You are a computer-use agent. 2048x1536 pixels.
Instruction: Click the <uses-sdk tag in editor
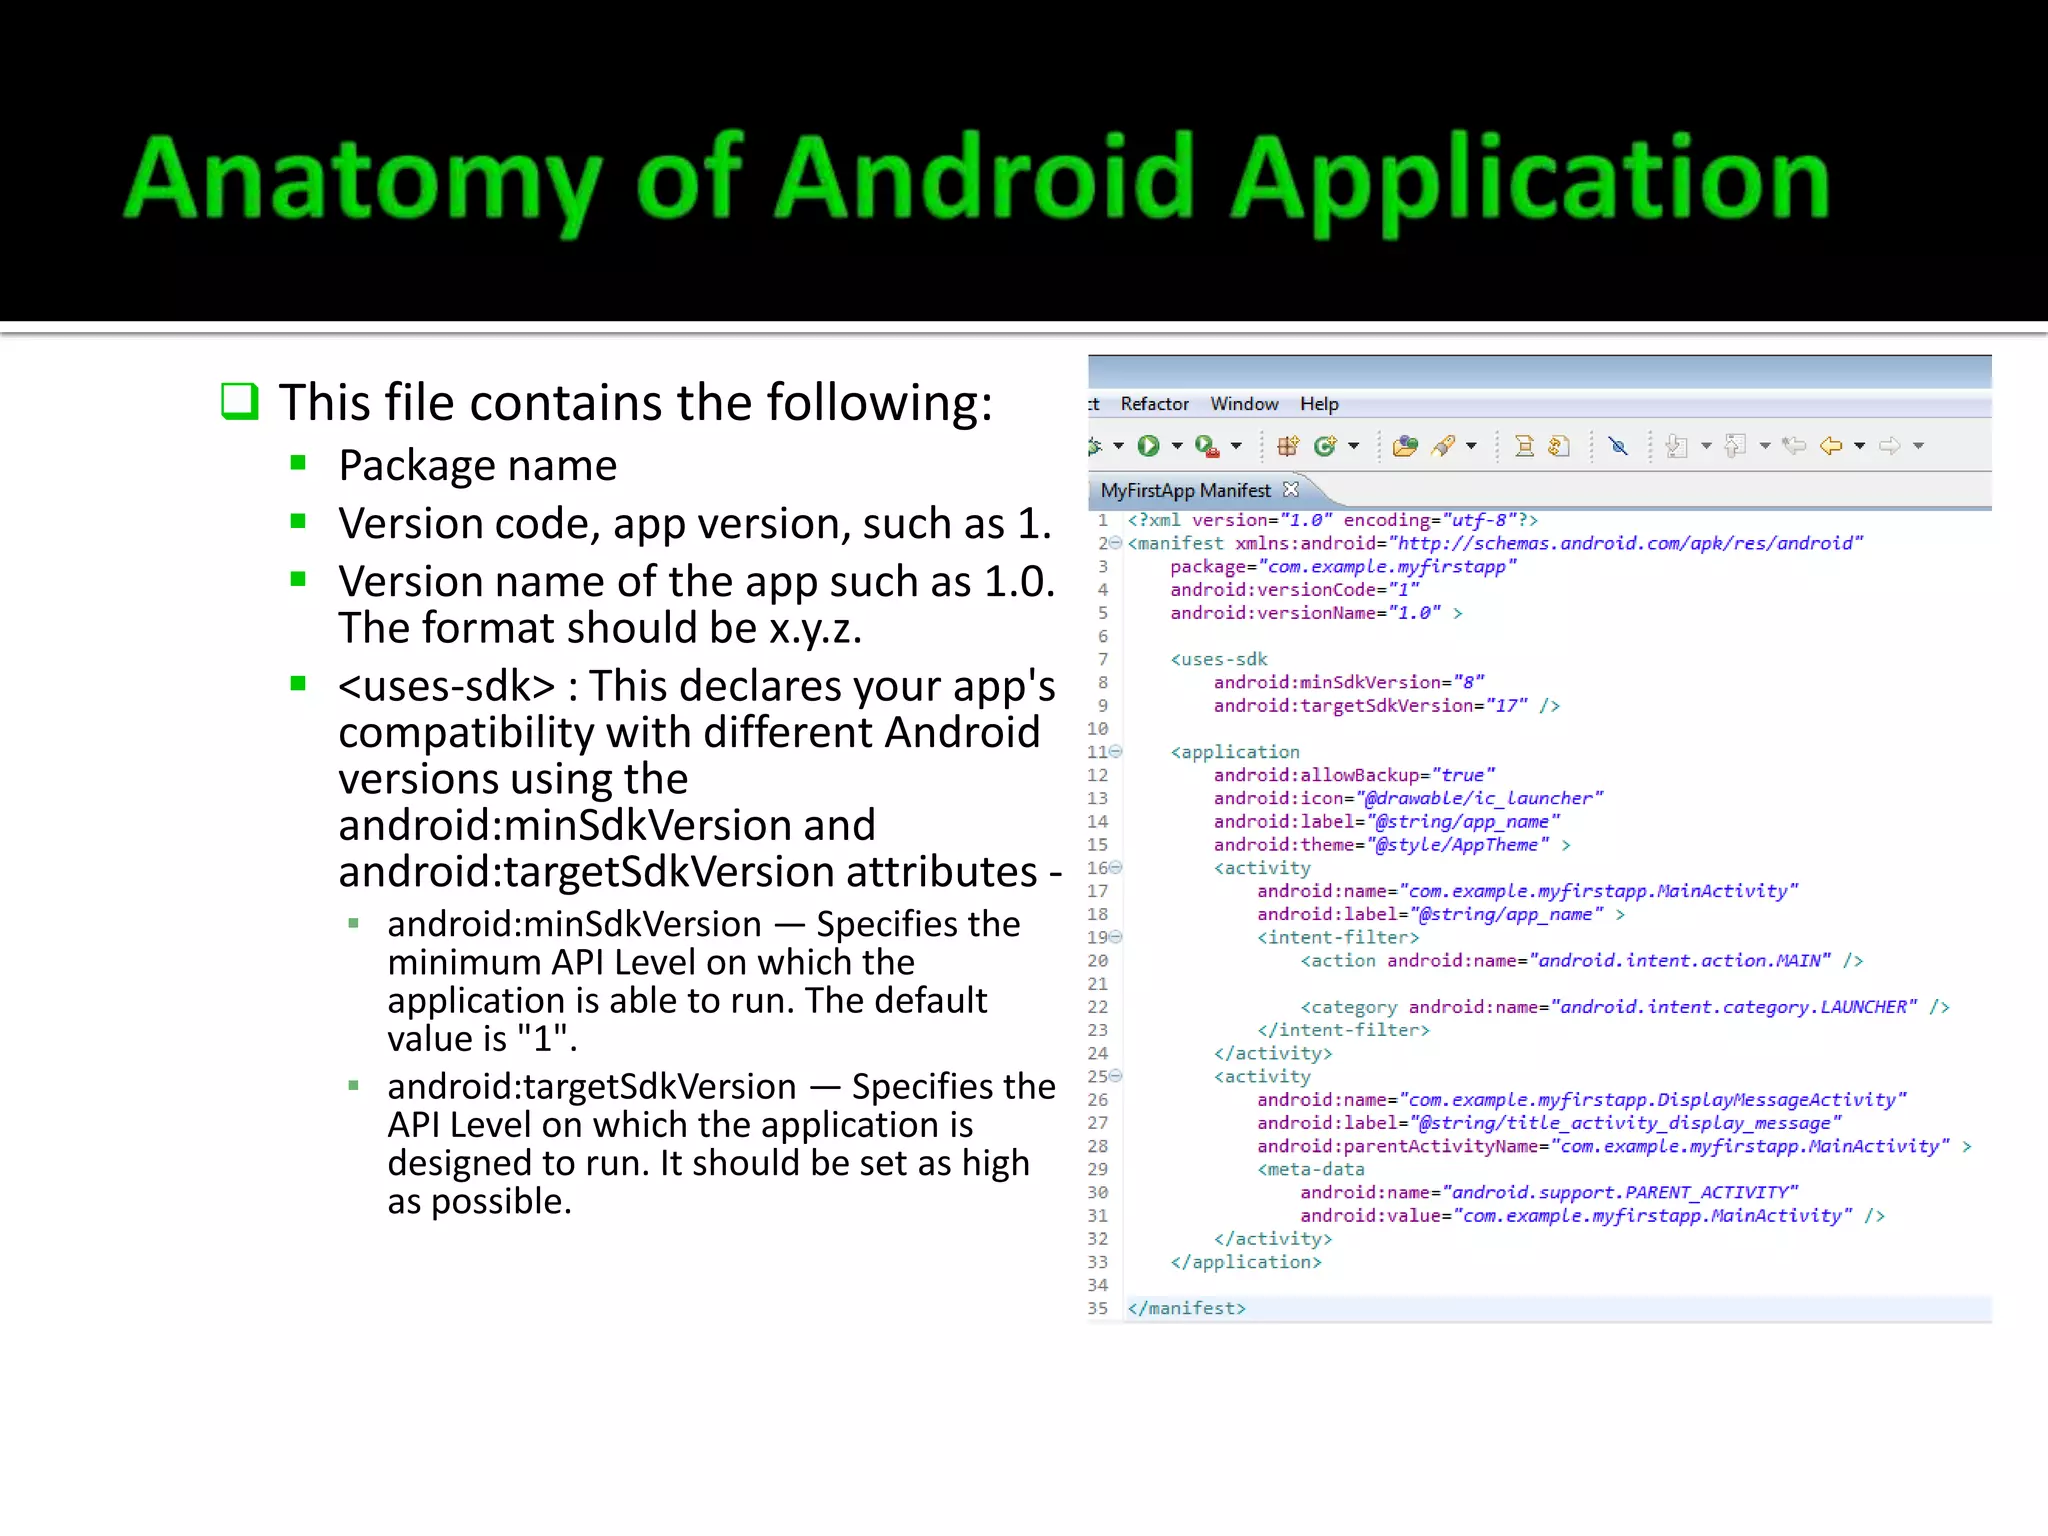(x=1219, y=659)
